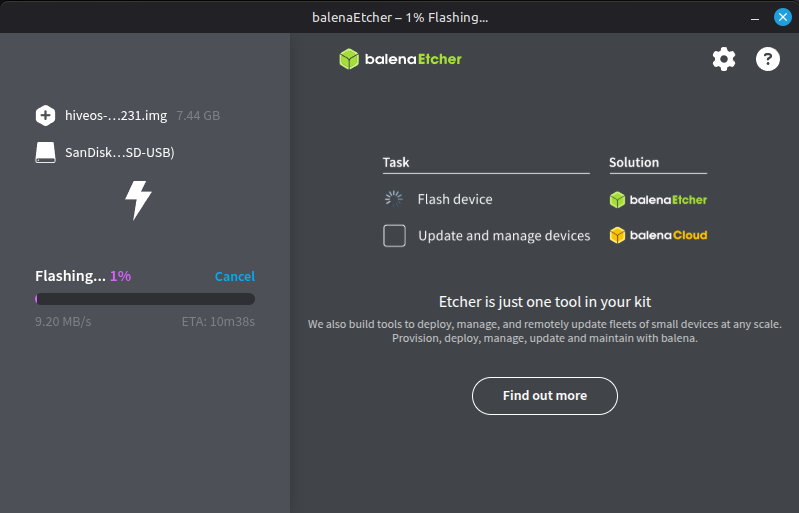The width and height of the screenshot is (799, 513).
Task: Select the hiveos-…231.img file name
Action: point(116,116)
